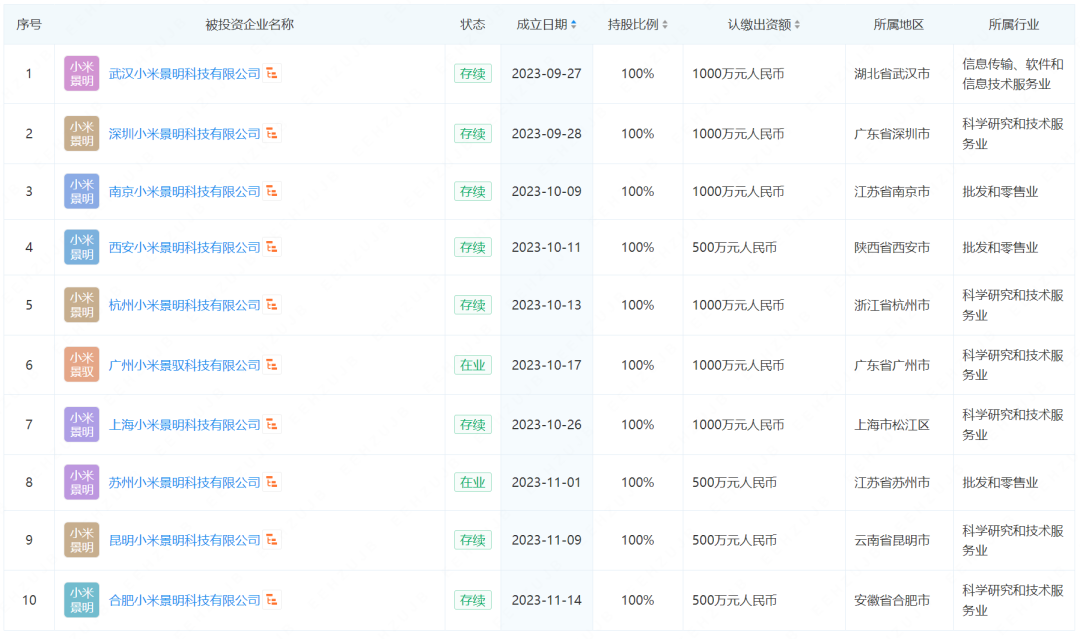
Task: Open the 深圳小米景明科技有限公司 company link
Action: [185, 134]
